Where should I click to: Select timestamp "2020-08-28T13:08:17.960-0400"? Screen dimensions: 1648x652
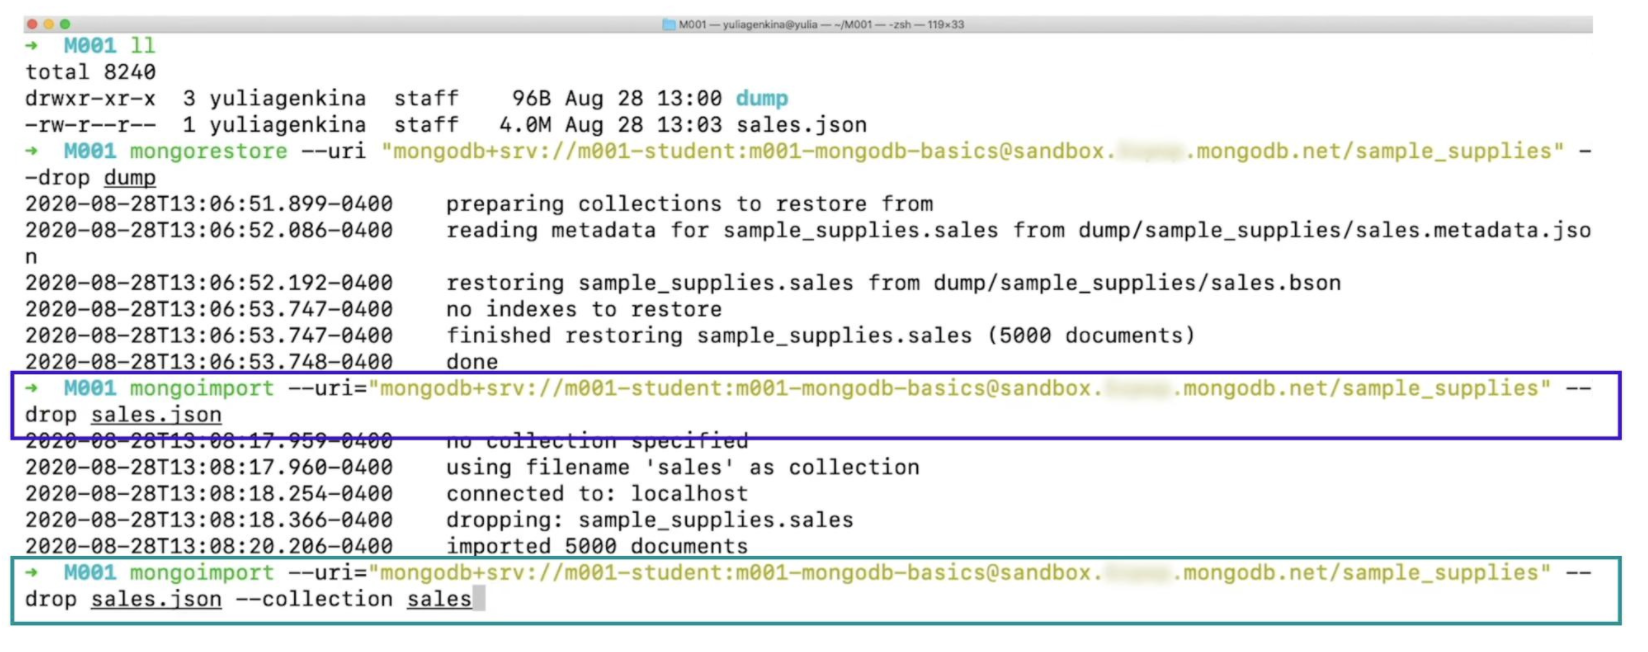(x=209, y=467)
